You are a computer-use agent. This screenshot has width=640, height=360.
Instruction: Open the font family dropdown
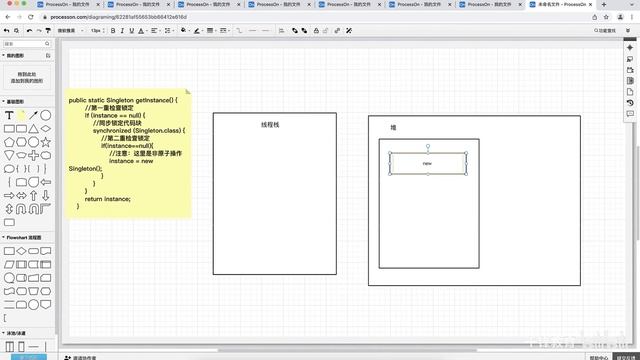[x=70, y=31]
